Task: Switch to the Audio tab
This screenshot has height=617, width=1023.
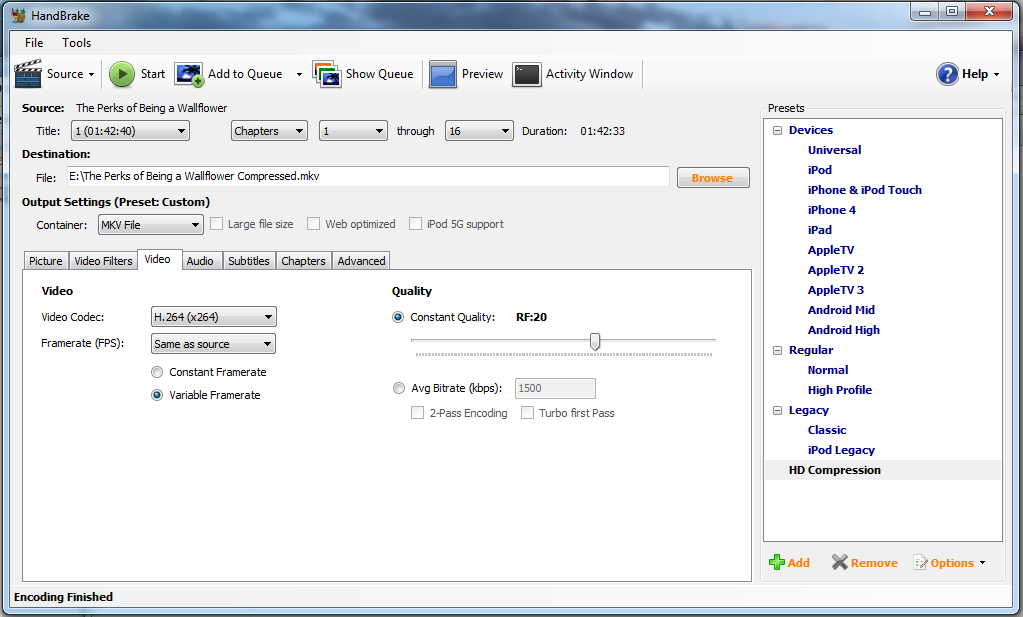Action: point(200,261)
